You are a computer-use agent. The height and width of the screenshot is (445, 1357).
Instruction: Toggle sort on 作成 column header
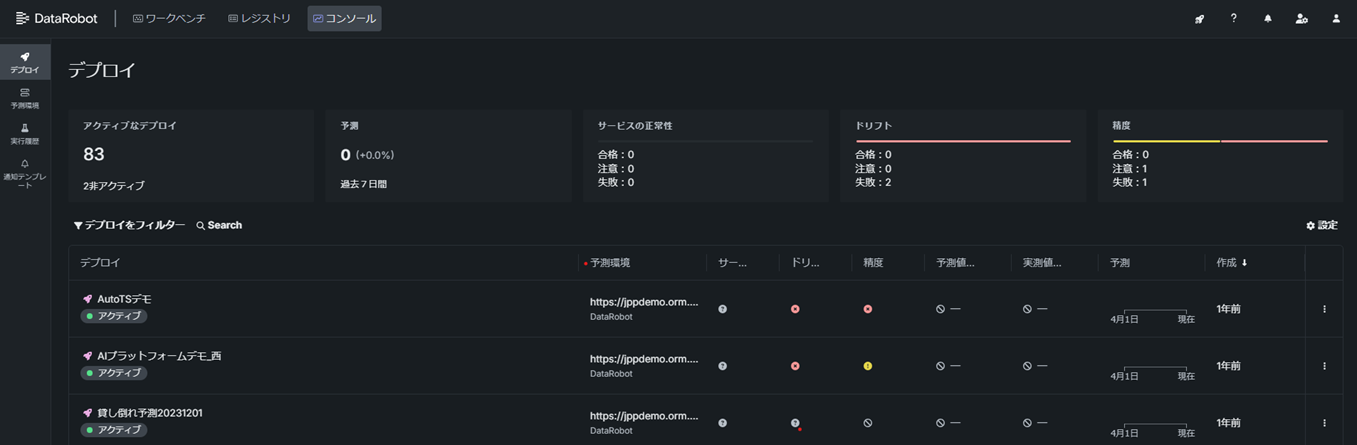click(1232, 263)
